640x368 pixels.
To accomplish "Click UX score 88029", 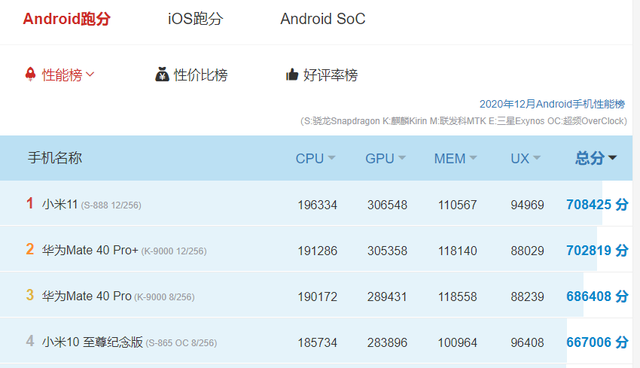I will [x=527, y=251].
